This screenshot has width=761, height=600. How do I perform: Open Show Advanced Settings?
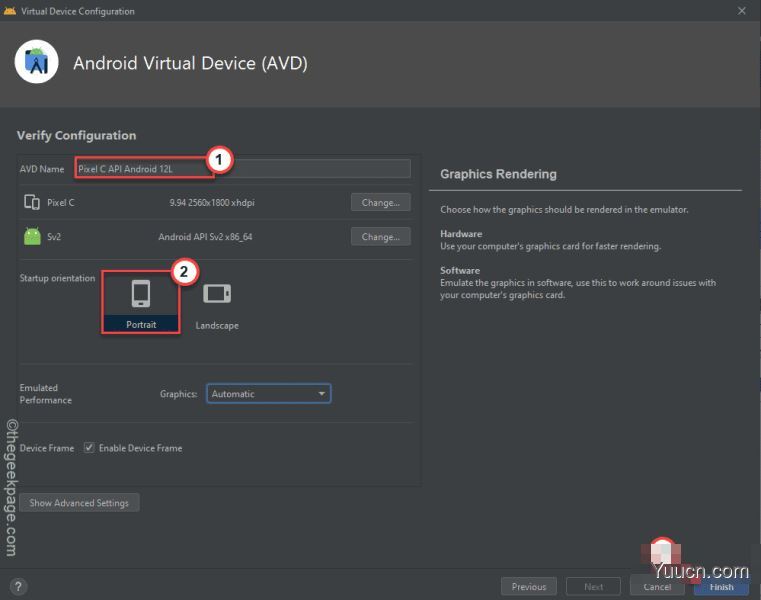point(79,503)
